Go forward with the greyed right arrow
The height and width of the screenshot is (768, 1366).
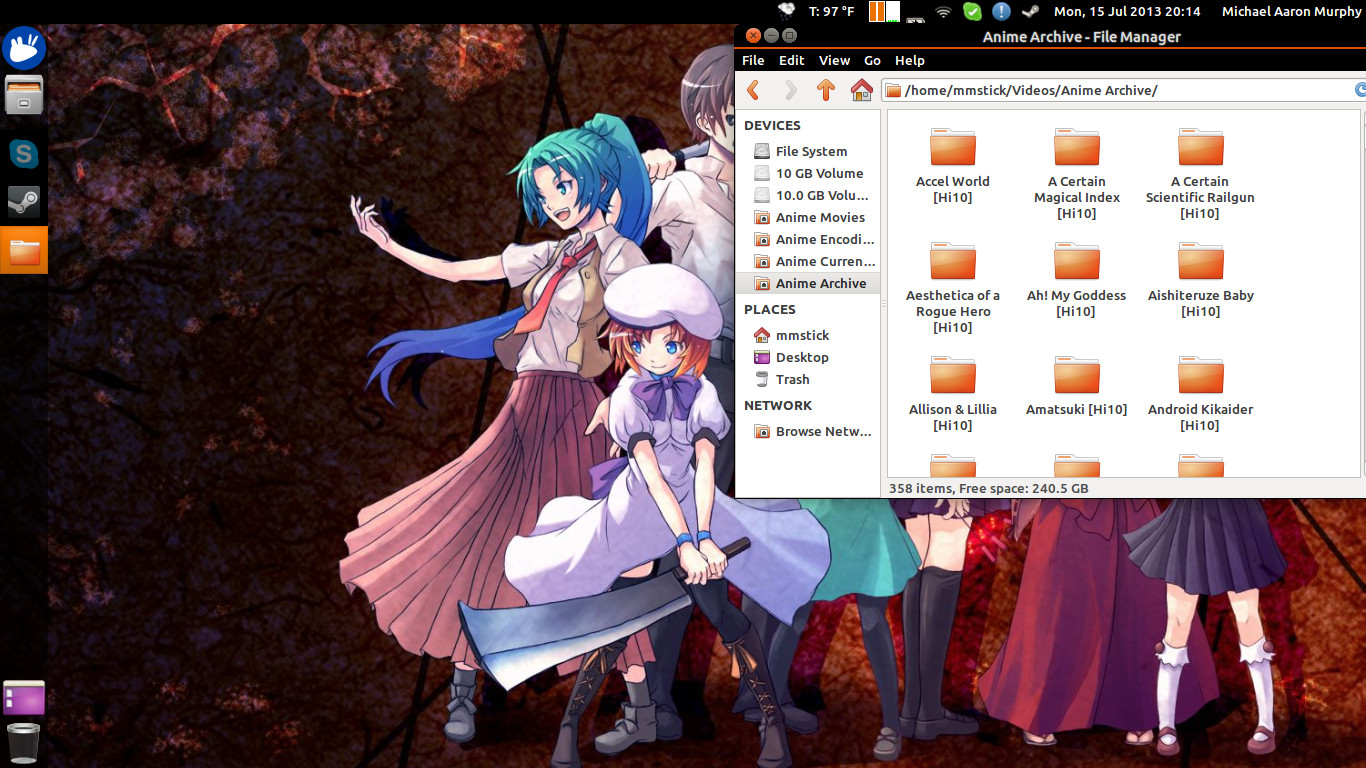tap(790, 90)
